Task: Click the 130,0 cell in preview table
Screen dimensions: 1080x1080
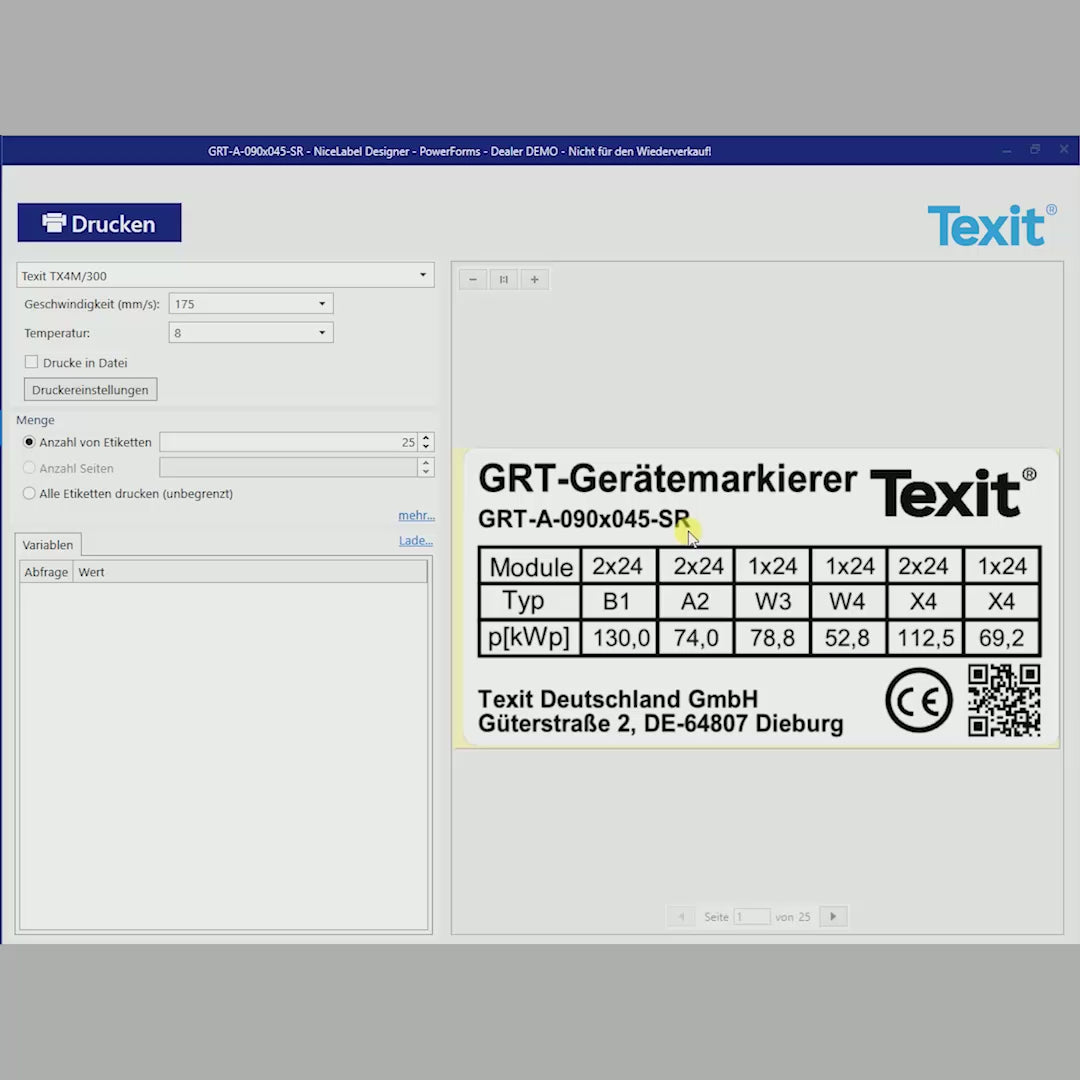Action: click(x=620, y=638)
